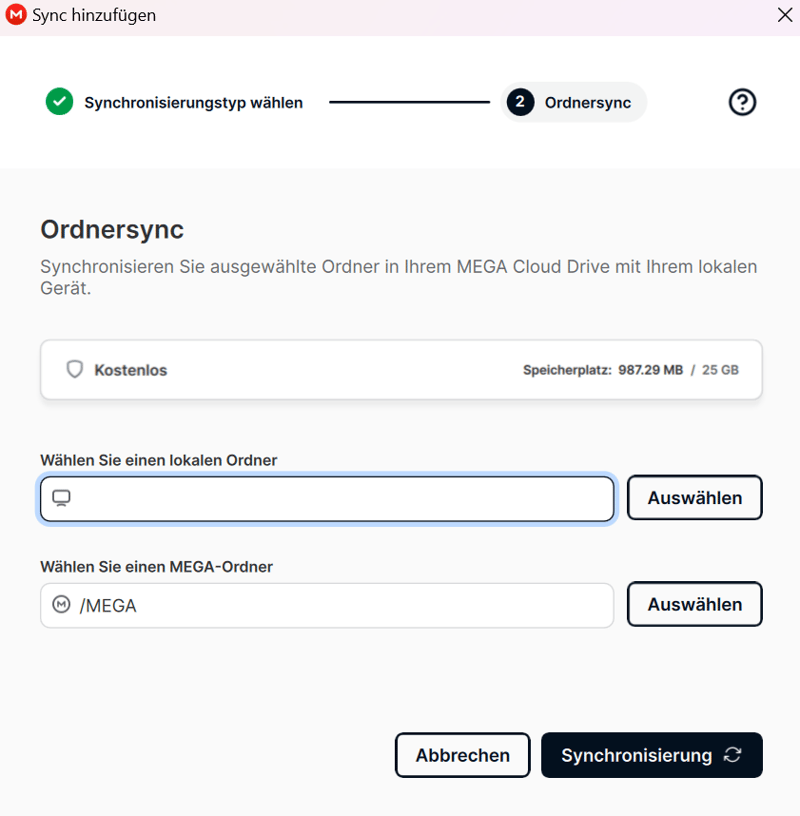This screenshot has width=800, height=816.
Task: Click the 25 GB storage limit text
Action: pos(720,370)
